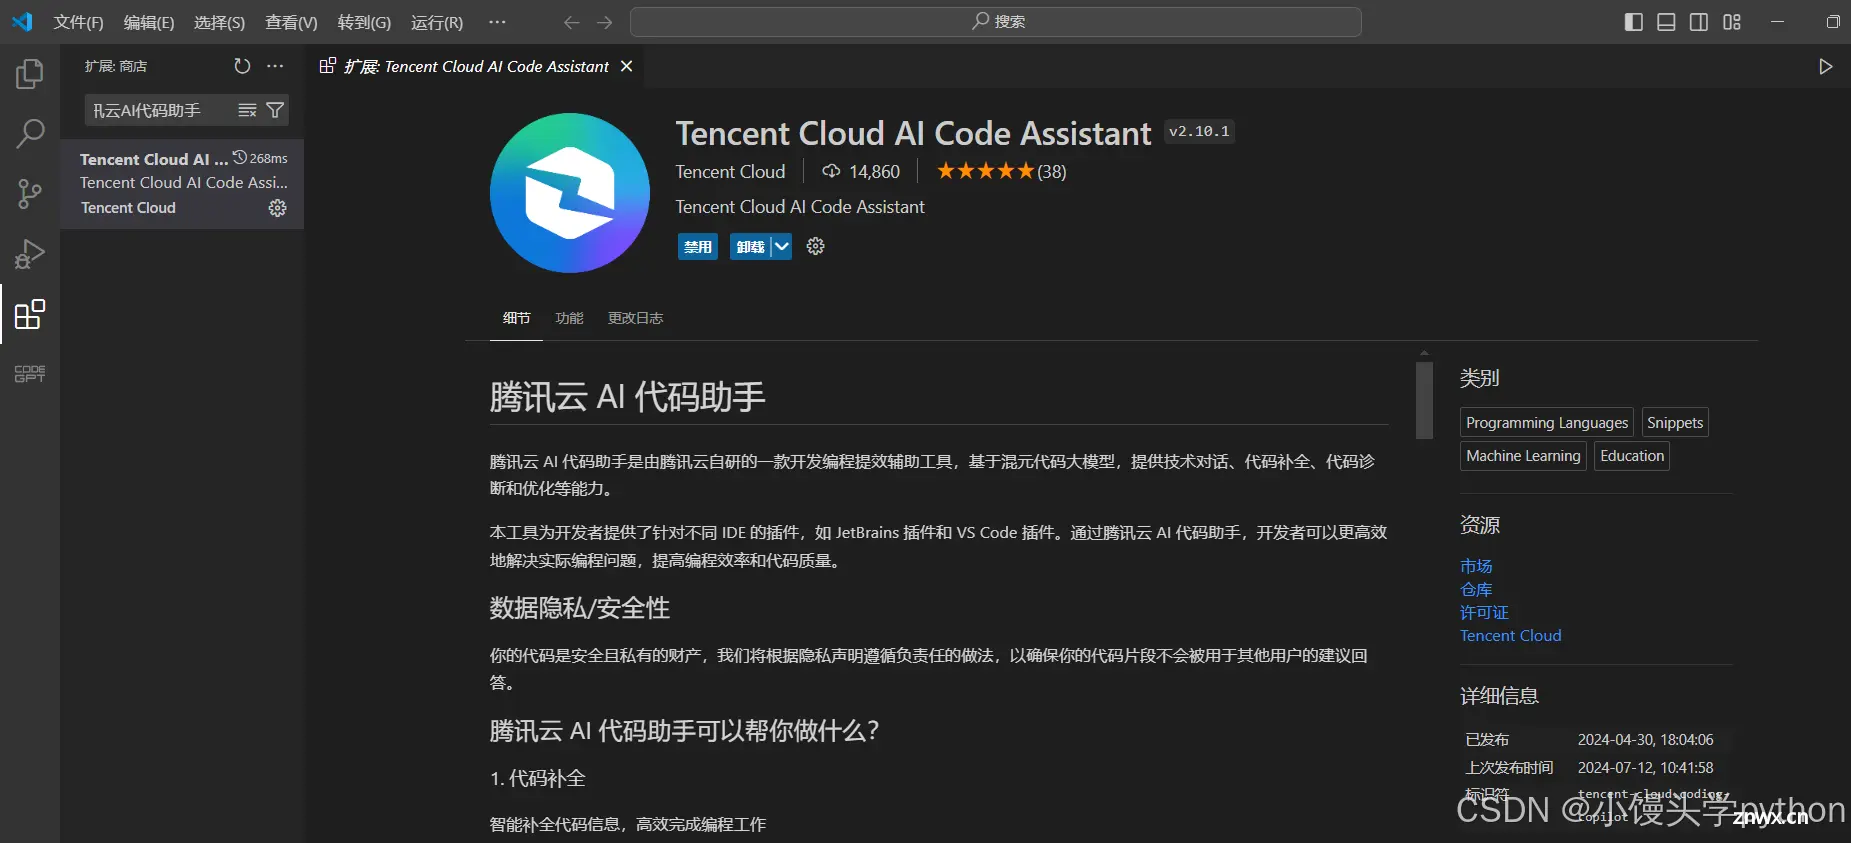The image size is (1851, 843).
Task: Toggle primary side bar layout icon
Action: coord(1634,22)
